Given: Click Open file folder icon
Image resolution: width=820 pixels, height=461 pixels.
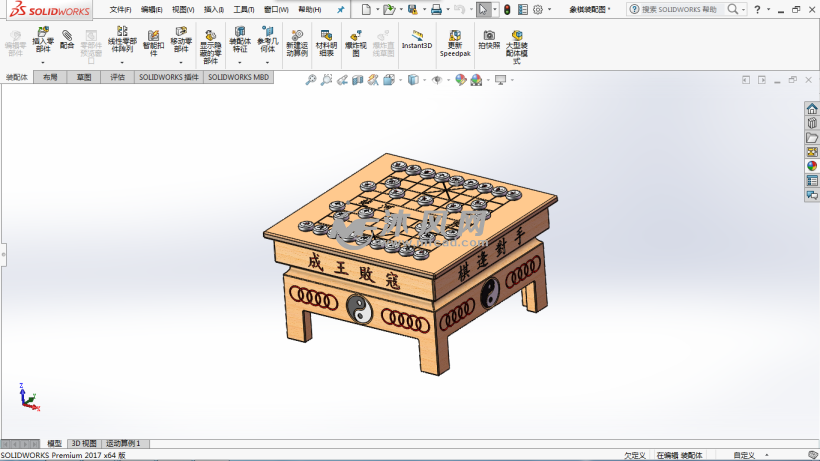Looking at the screenshot, I should pyautogui.click(x=389, y=9).
